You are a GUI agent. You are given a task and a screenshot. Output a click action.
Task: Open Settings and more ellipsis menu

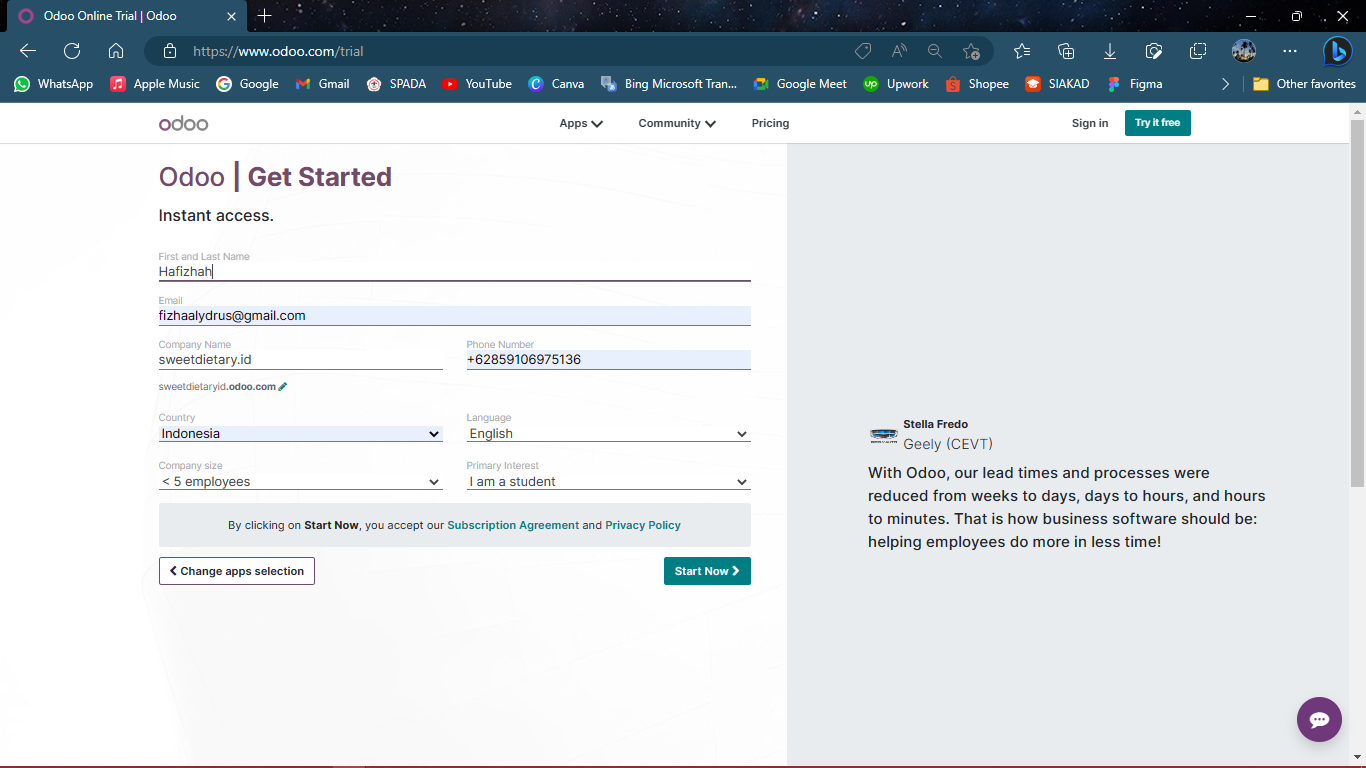1290,51
